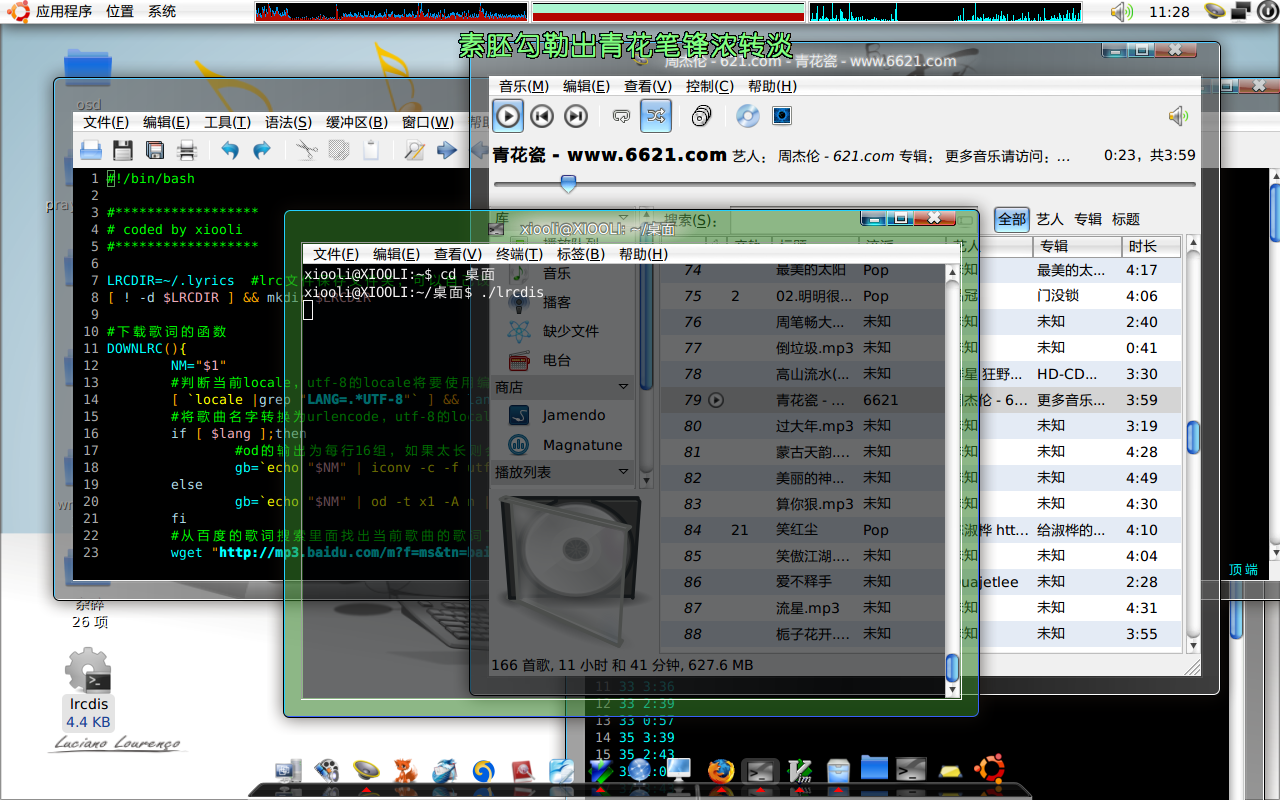Select Magnatune store in the sidebar
Screen dimensions: 1280x800
coord(581,445)
